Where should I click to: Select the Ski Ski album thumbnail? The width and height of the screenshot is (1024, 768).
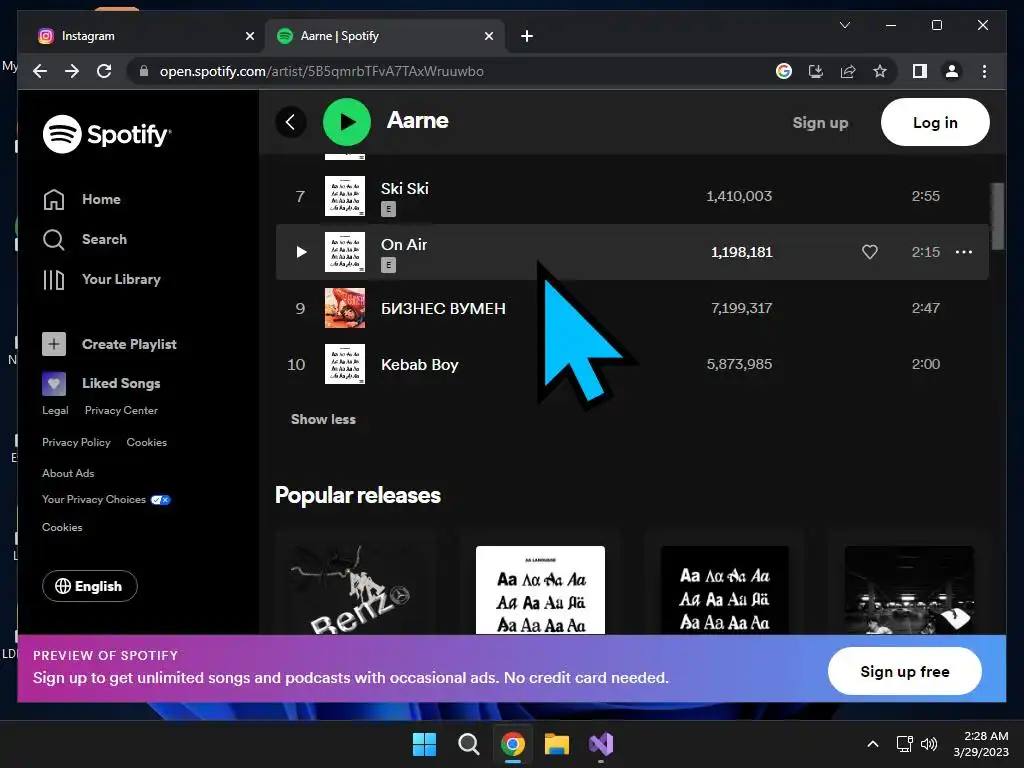click(345, 196)
